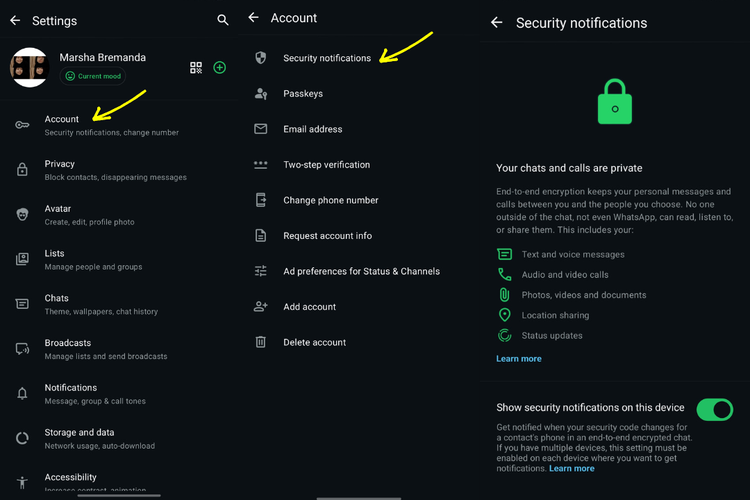The width and height of the screenshot is (750, 500).
Task: Open the Accessibility settings entry
Action: pos(119,480)
